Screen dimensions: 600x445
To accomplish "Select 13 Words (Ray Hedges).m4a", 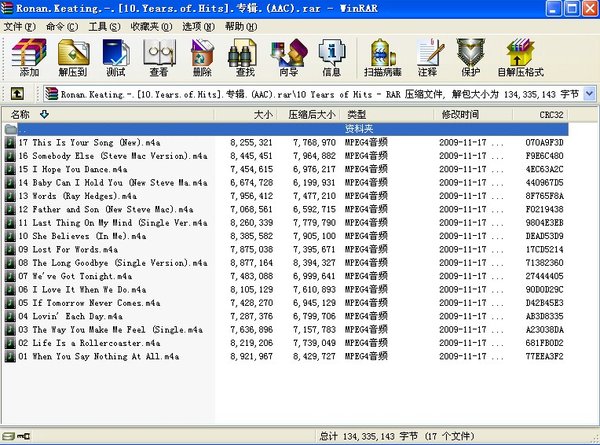I will pyautogui.click(x=78, y=196).
